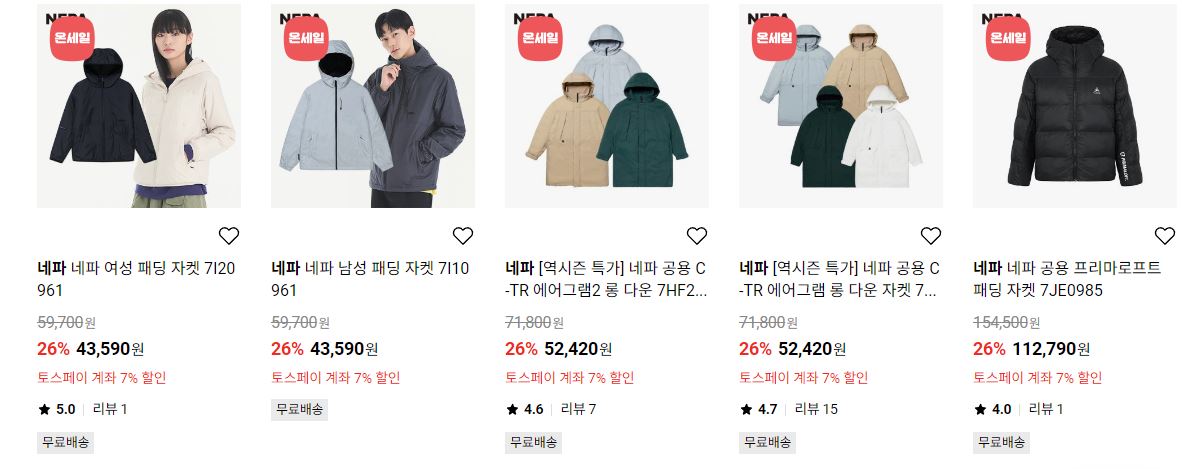The image size is (1183, 469).
Task: Open the four-coat 에어그램 product image
Action: (840, 106)
